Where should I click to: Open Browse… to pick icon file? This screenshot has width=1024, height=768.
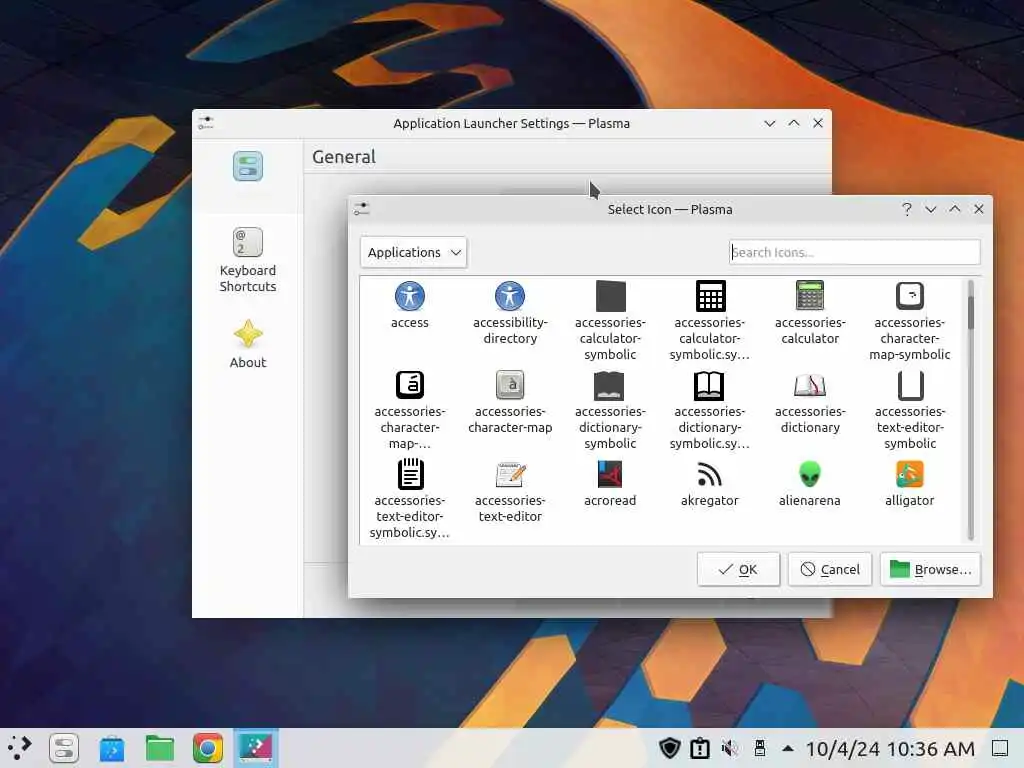[931, 569]
